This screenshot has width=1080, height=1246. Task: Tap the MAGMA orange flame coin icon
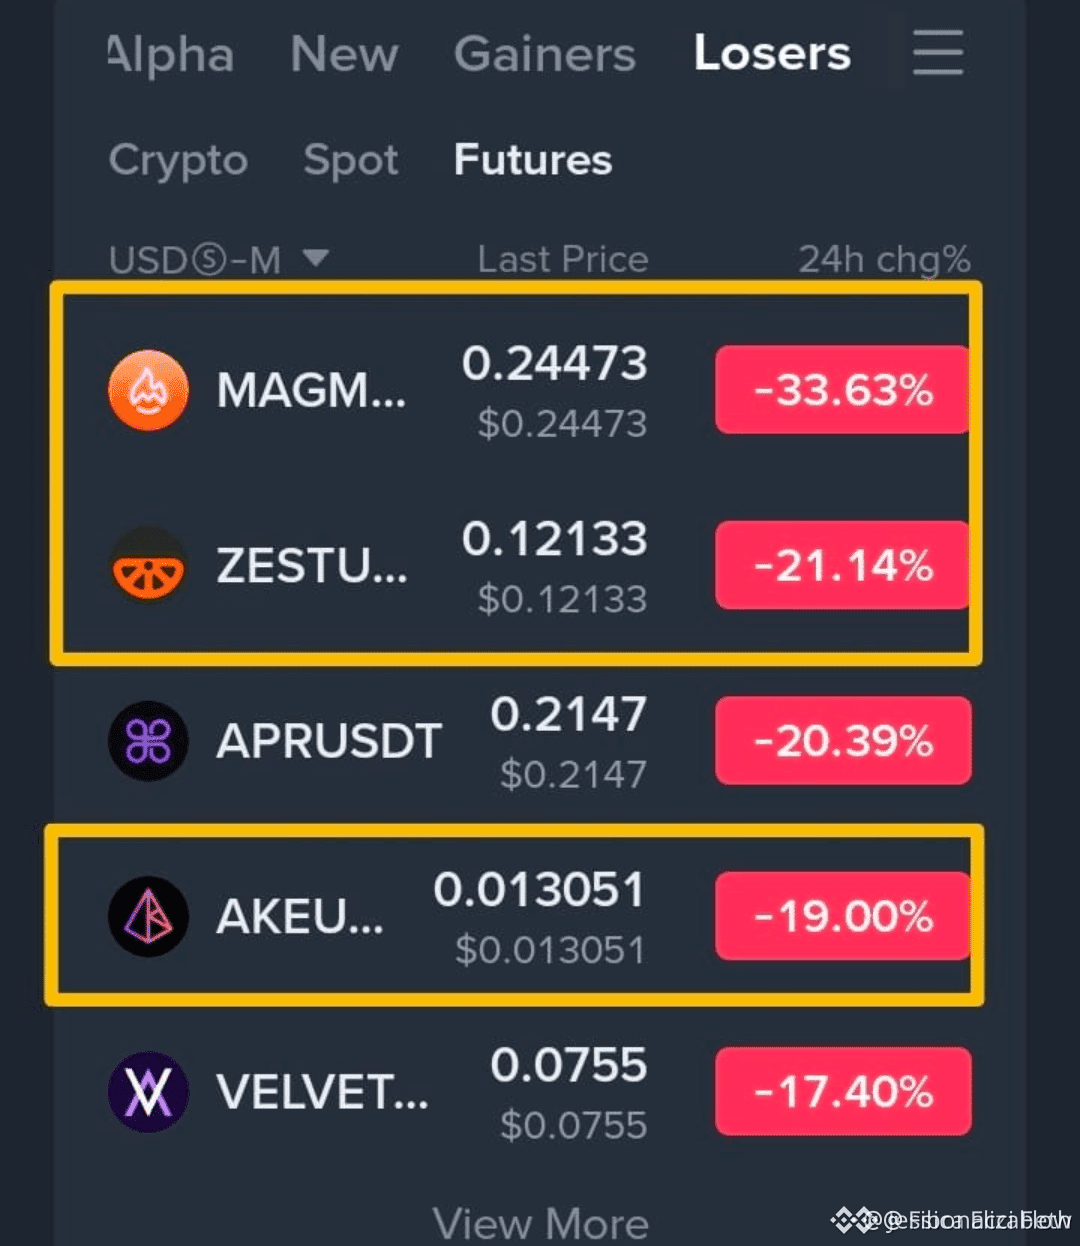pos(148,390)
